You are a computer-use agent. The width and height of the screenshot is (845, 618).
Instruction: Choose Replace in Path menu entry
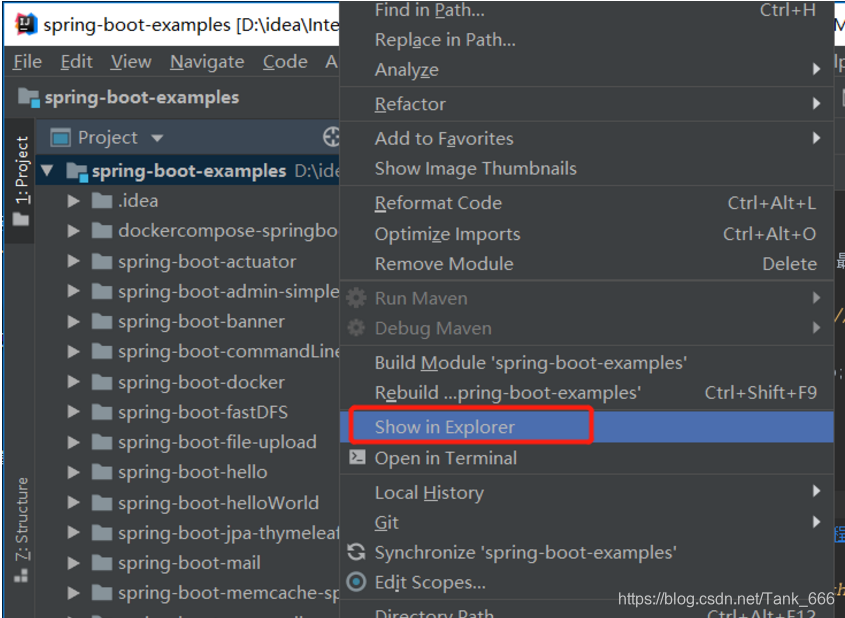point(587,40)
